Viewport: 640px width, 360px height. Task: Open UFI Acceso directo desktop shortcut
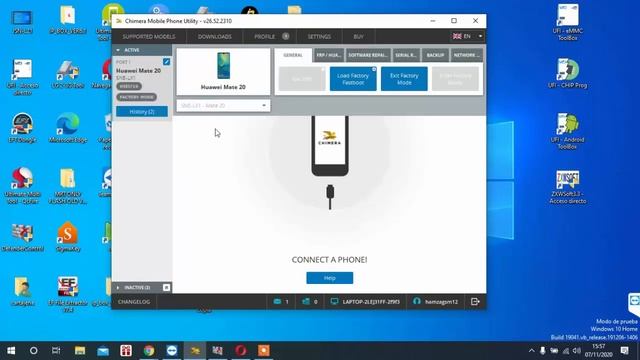pos(22,77)
